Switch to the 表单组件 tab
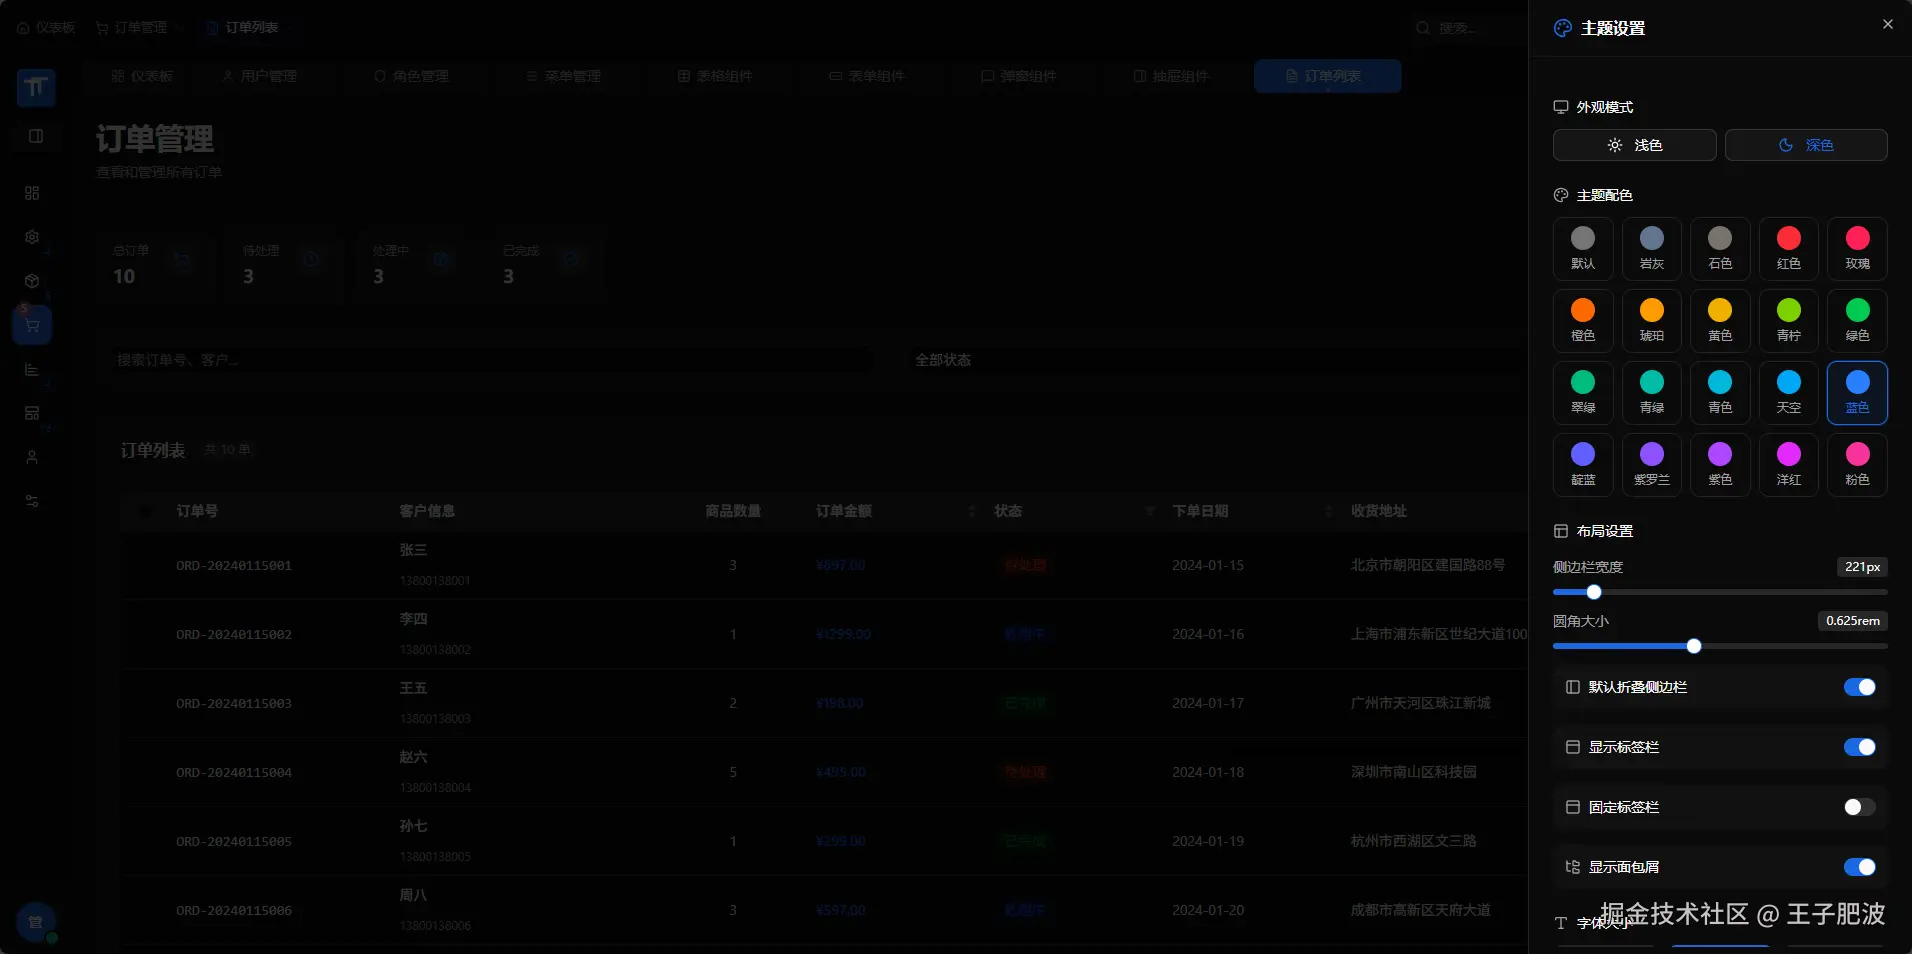1912x954 pixels. coord(867,76)
